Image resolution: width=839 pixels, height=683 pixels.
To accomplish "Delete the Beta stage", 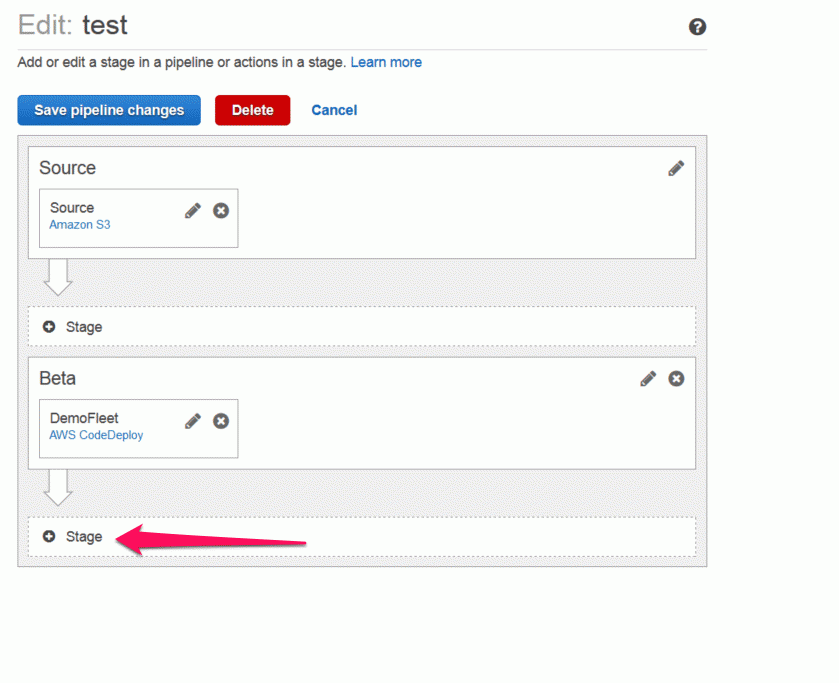I will click(x=676, y=378).
